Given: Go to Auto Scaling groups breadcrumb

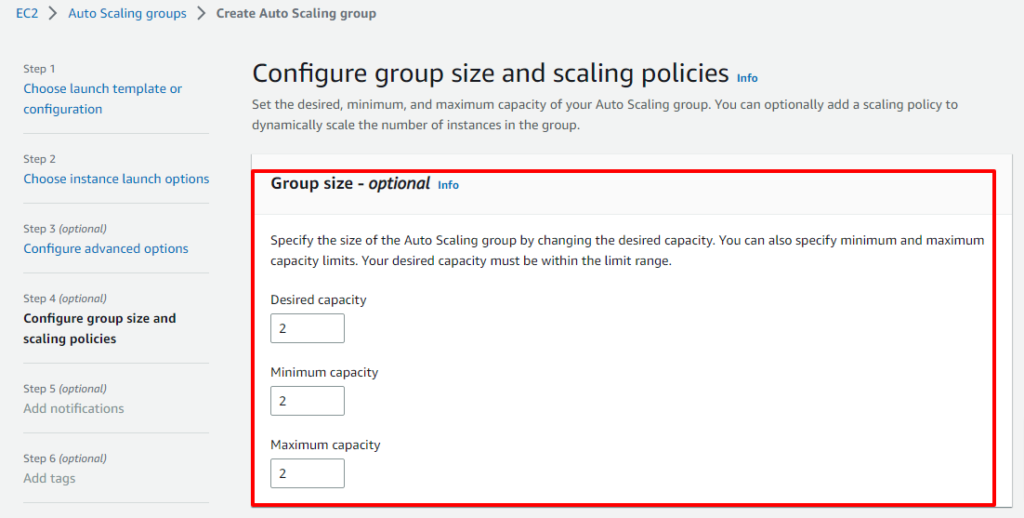Looking at the screenshot, I should coord(127,13).
